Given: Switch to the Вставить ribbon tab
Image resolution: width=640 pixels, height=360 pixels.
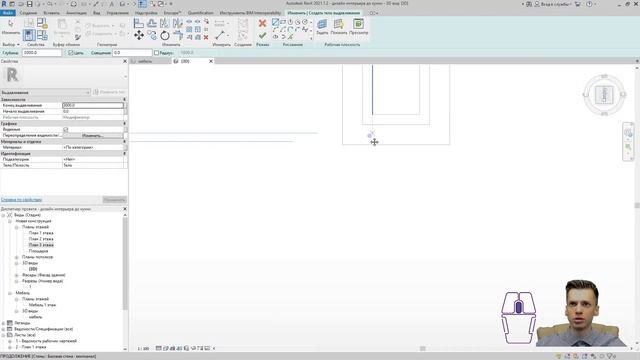Looking at the screenshot, I should 51,13.
